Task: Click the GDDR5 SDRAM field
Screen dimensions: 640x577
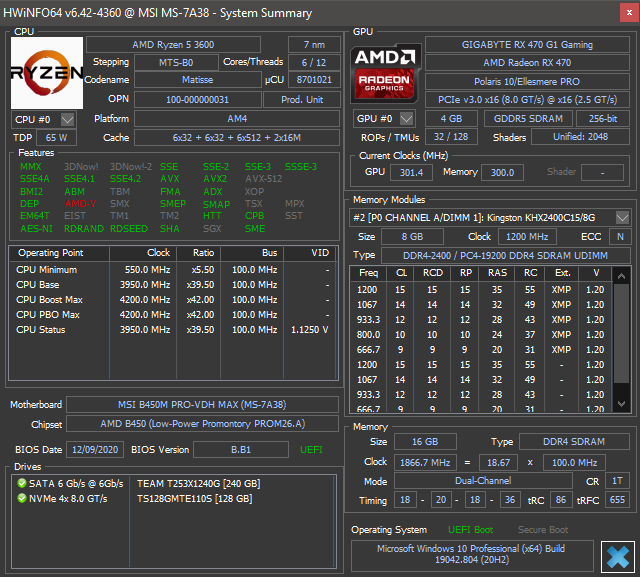Action: pyautogui.click(x=528, y=119)
